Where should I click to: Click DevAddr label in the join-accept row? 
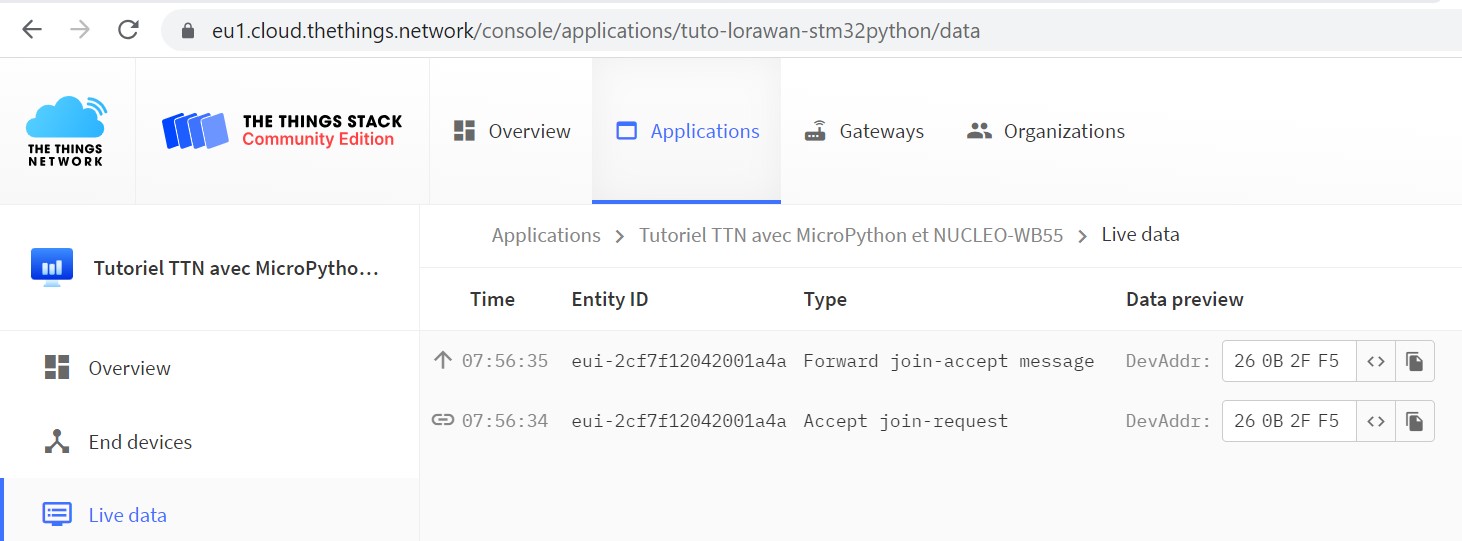(x=1169, y=361)
